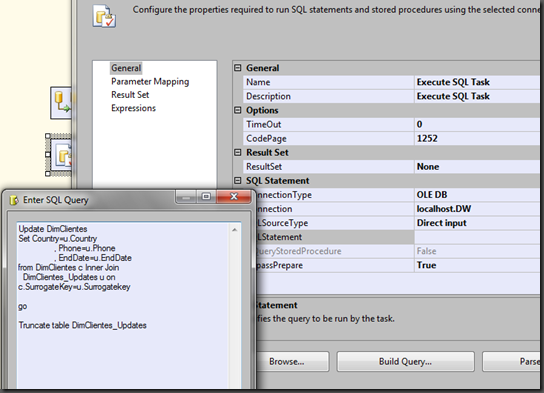Click the IsQueryStoredProcedure value False
Viewport: 544px width, 393px height.
[x=477, y=251]
